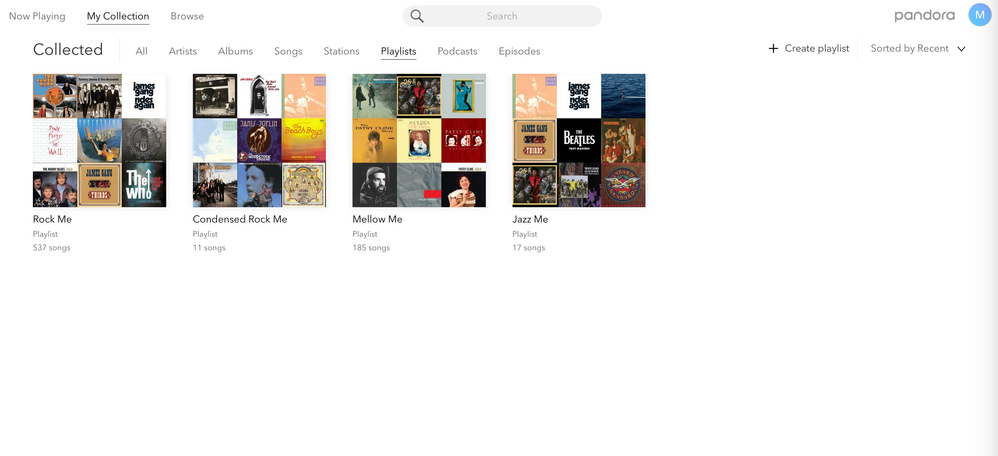Select the My Collection tab
998x456 pixels.
118,16
